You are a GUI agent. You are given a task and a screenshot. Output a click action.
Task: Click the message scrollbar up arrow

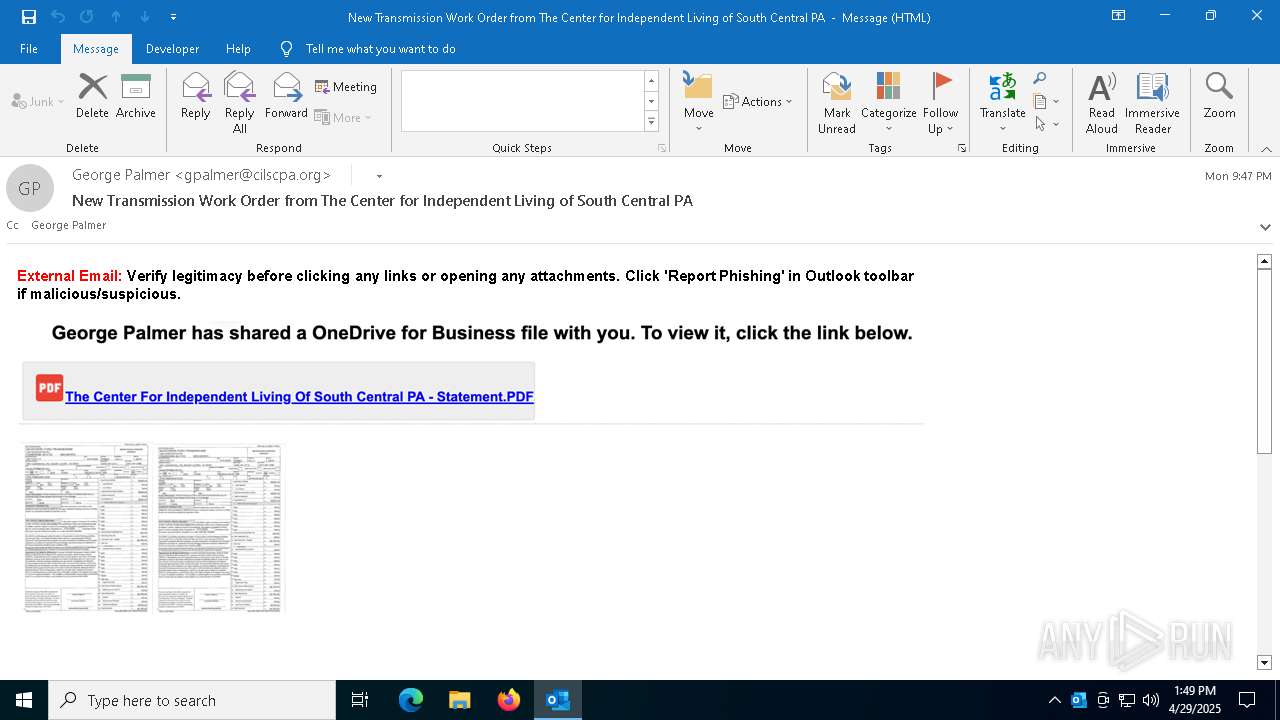point(1264,261)
